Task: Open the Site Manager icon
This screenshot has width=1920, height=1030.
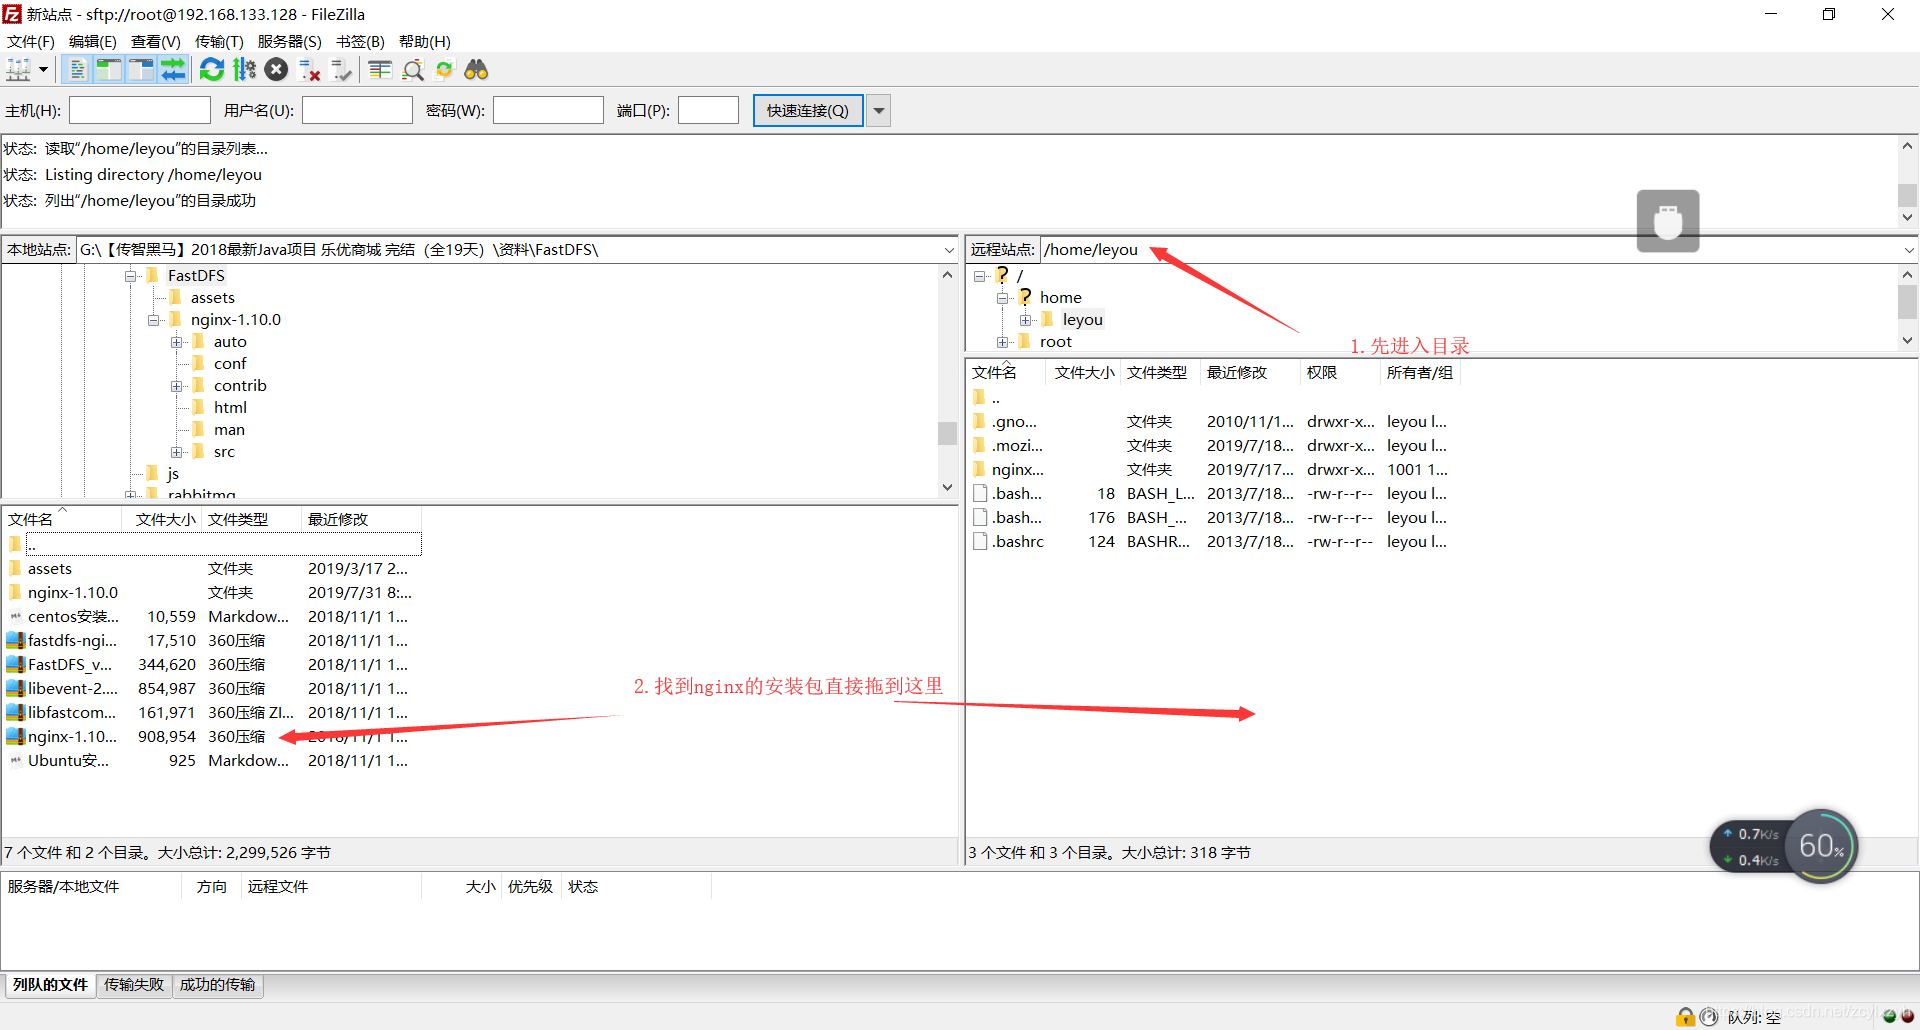Action: pyautogui.click(x=19, y=69)
